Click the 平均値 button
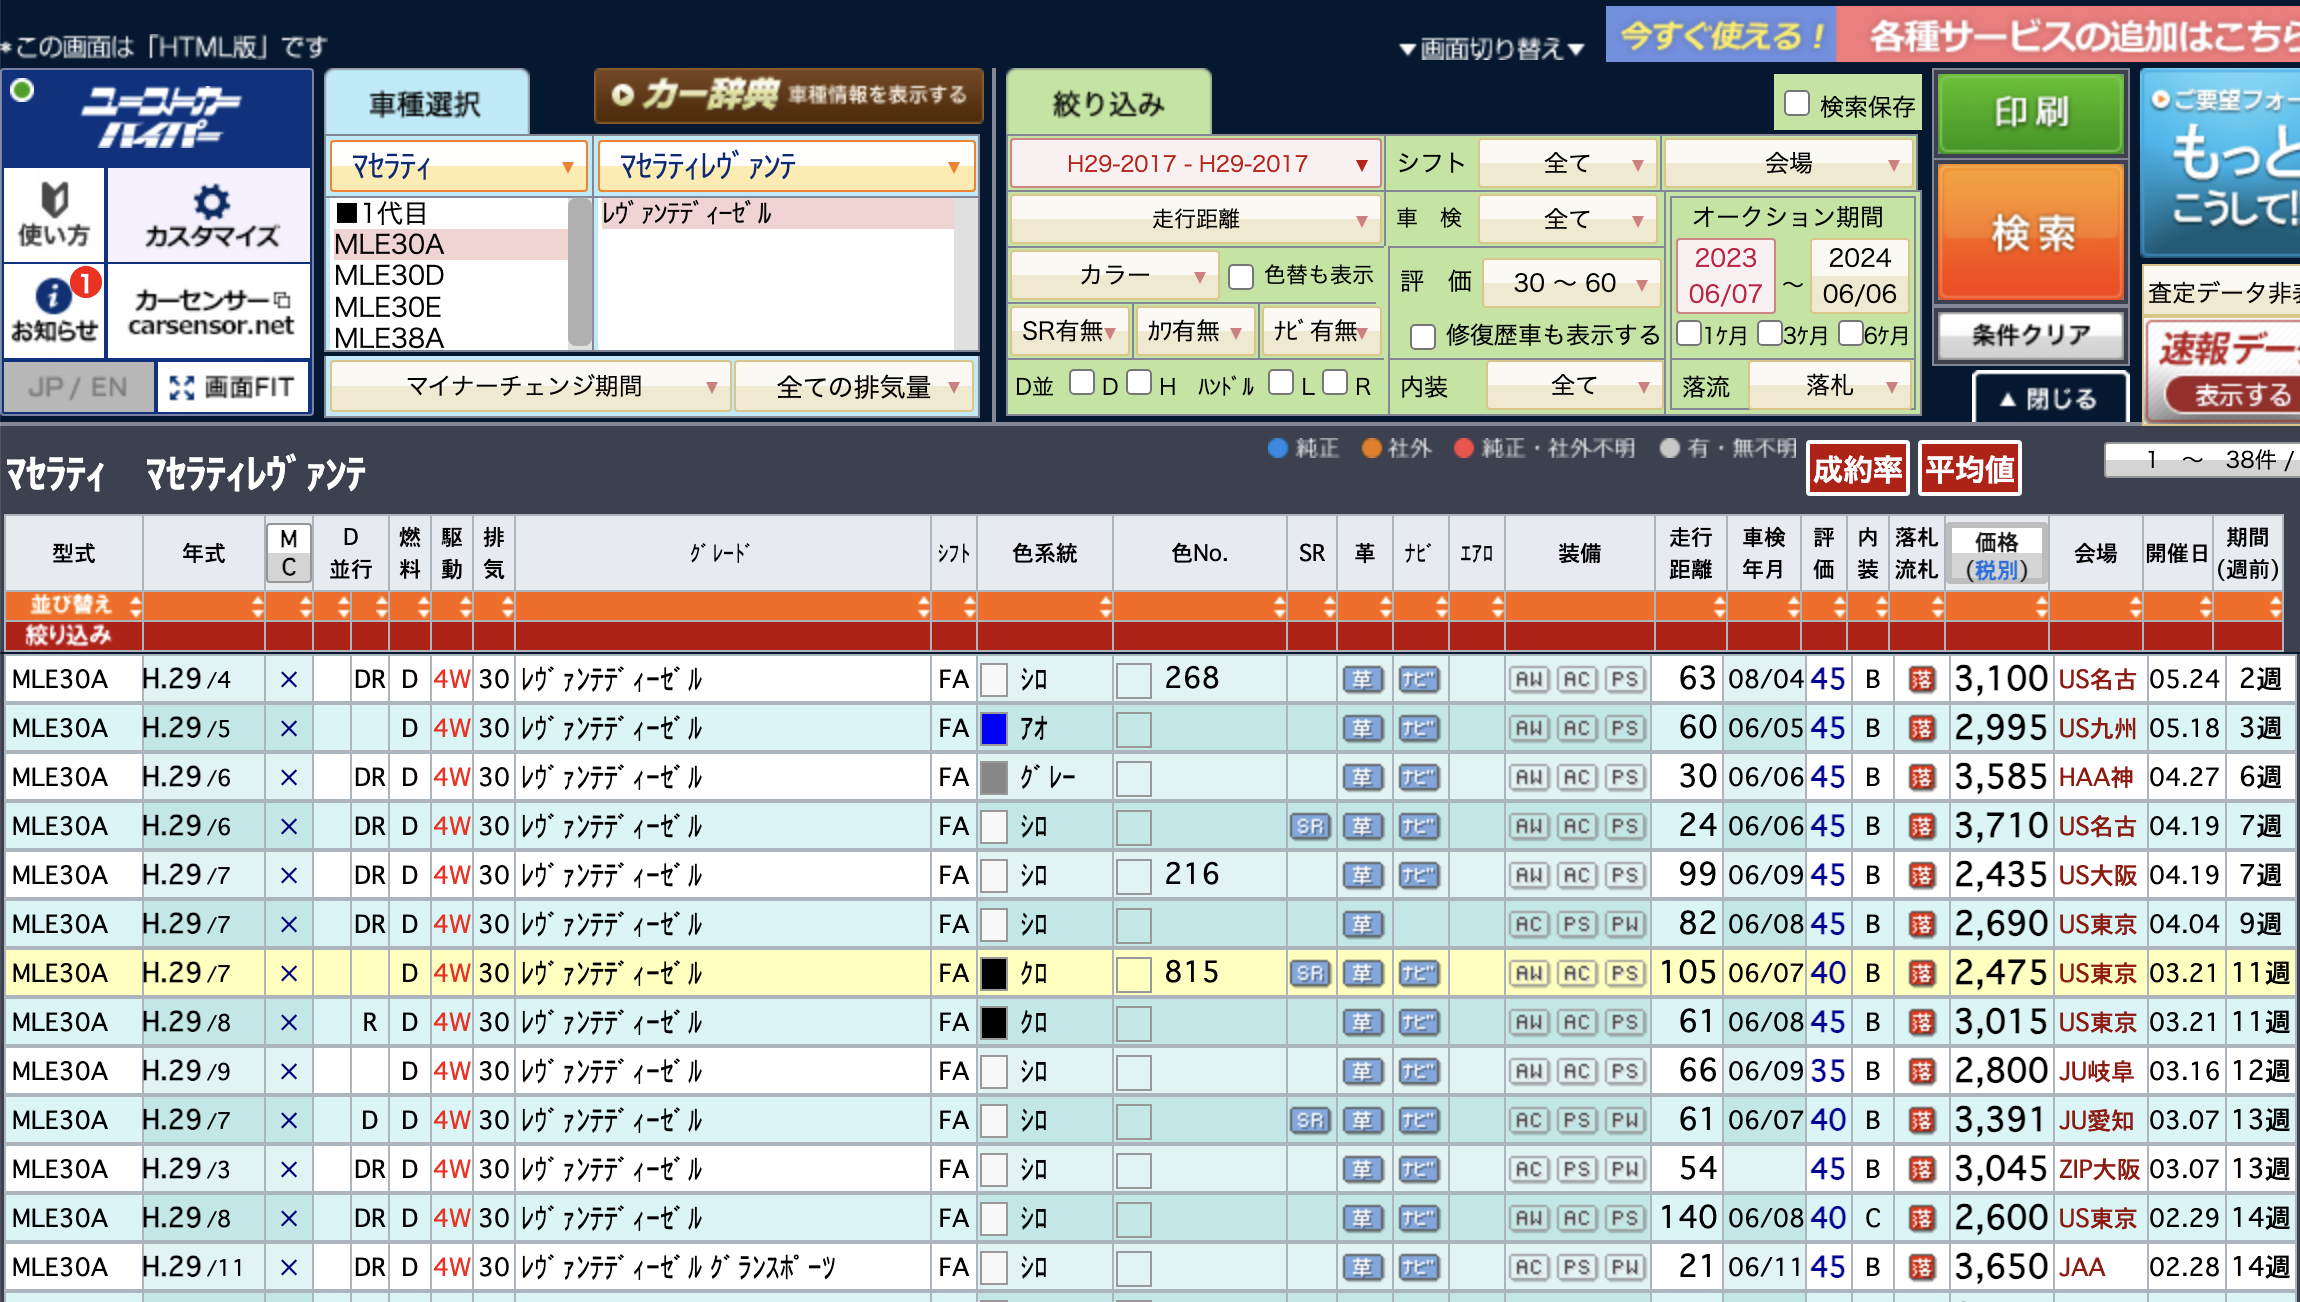2300x1302 pixels. point(1969,469)
